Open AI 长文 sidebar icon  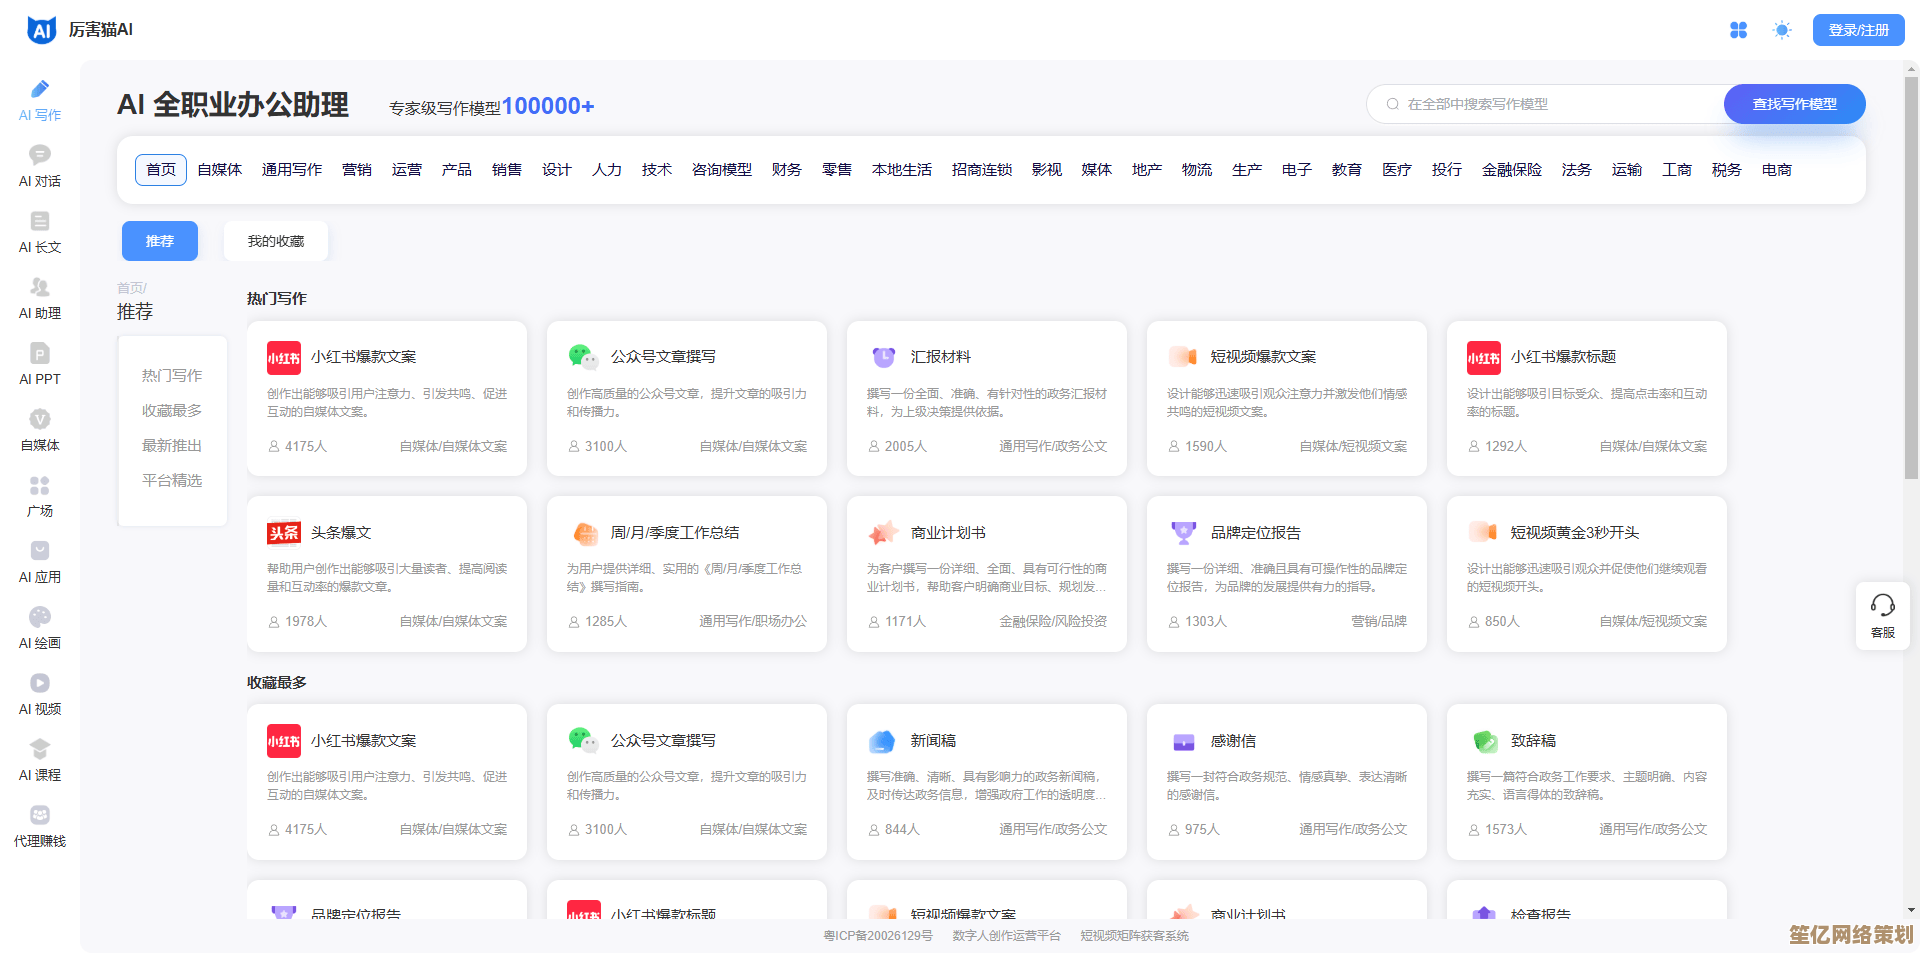[40, 221]
